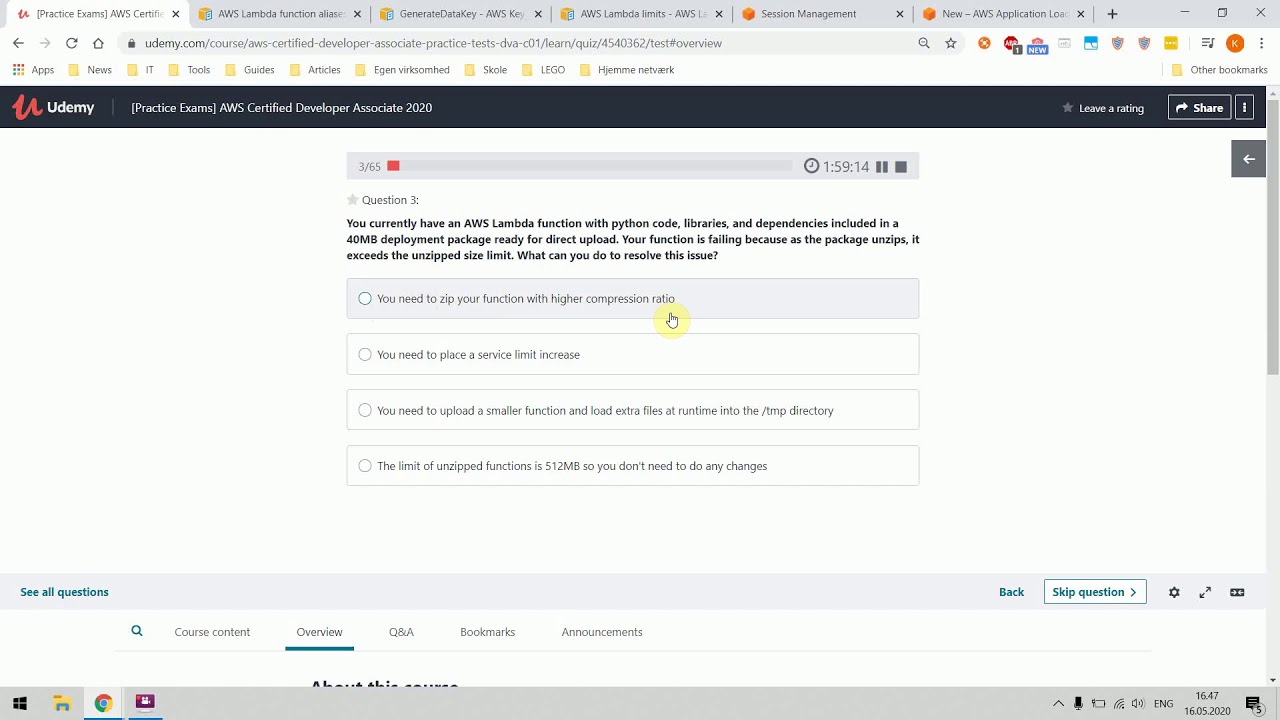Click the purple recorder app in taskbar

pyautogui.click(x=145, y=703)
